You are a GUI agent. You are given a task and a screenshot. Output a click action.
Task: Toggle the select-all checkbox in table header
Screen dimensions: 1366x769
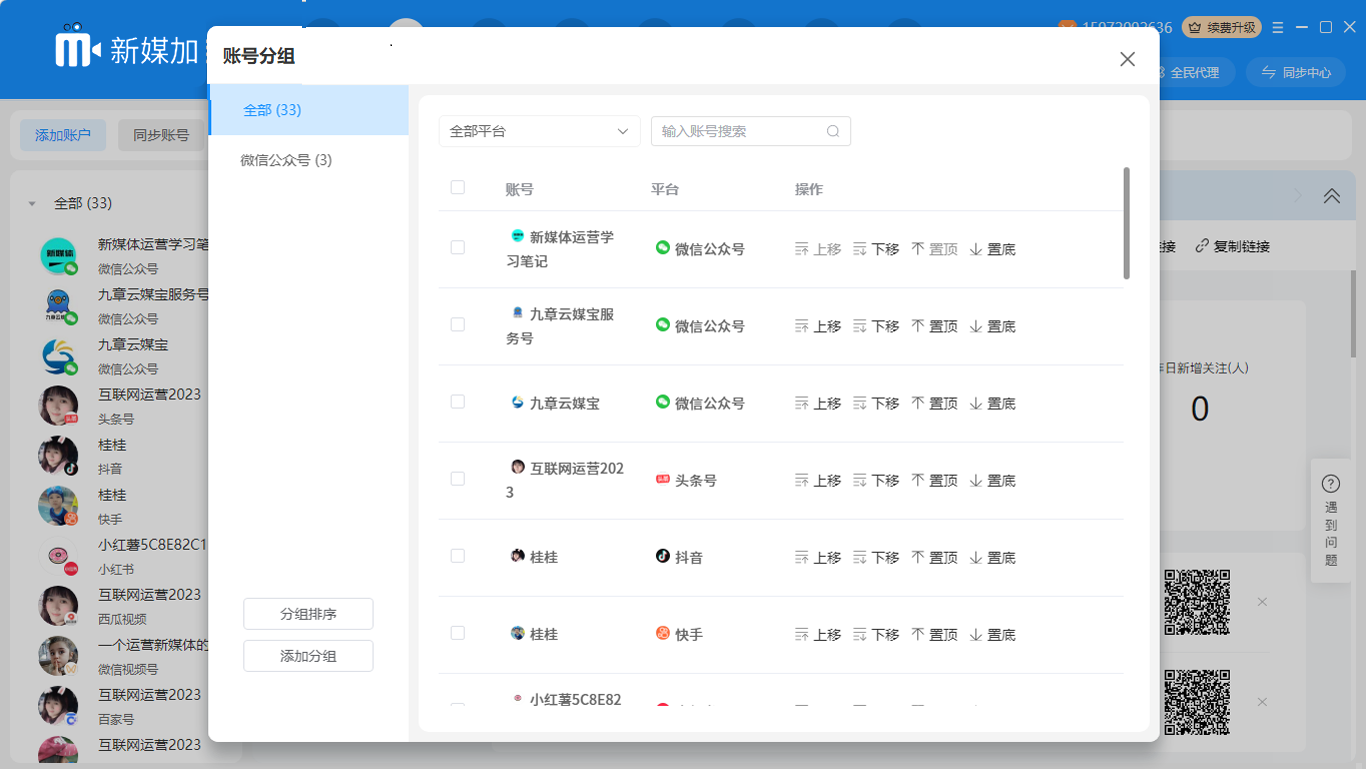(458, 187)
